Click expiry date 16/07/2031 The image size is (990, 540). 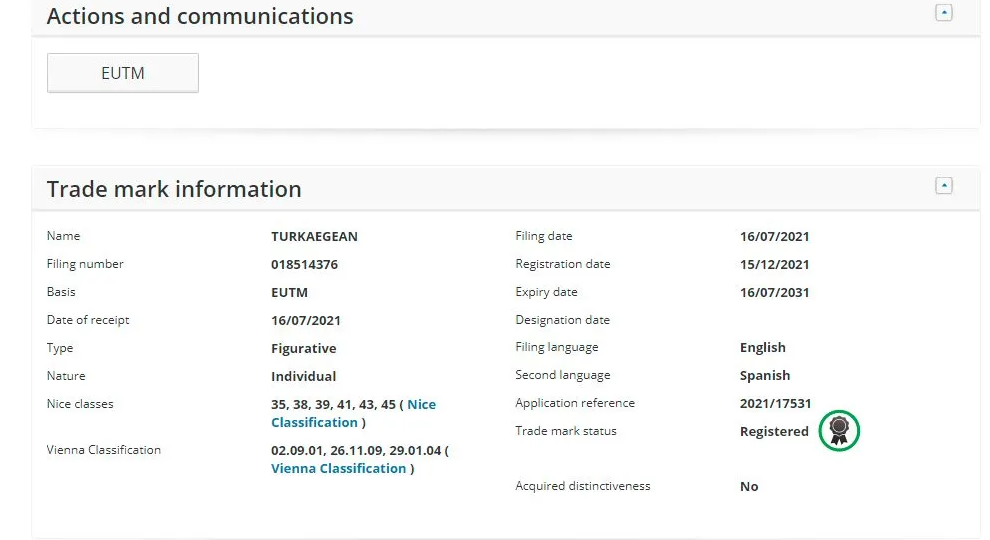pos(775,292)
